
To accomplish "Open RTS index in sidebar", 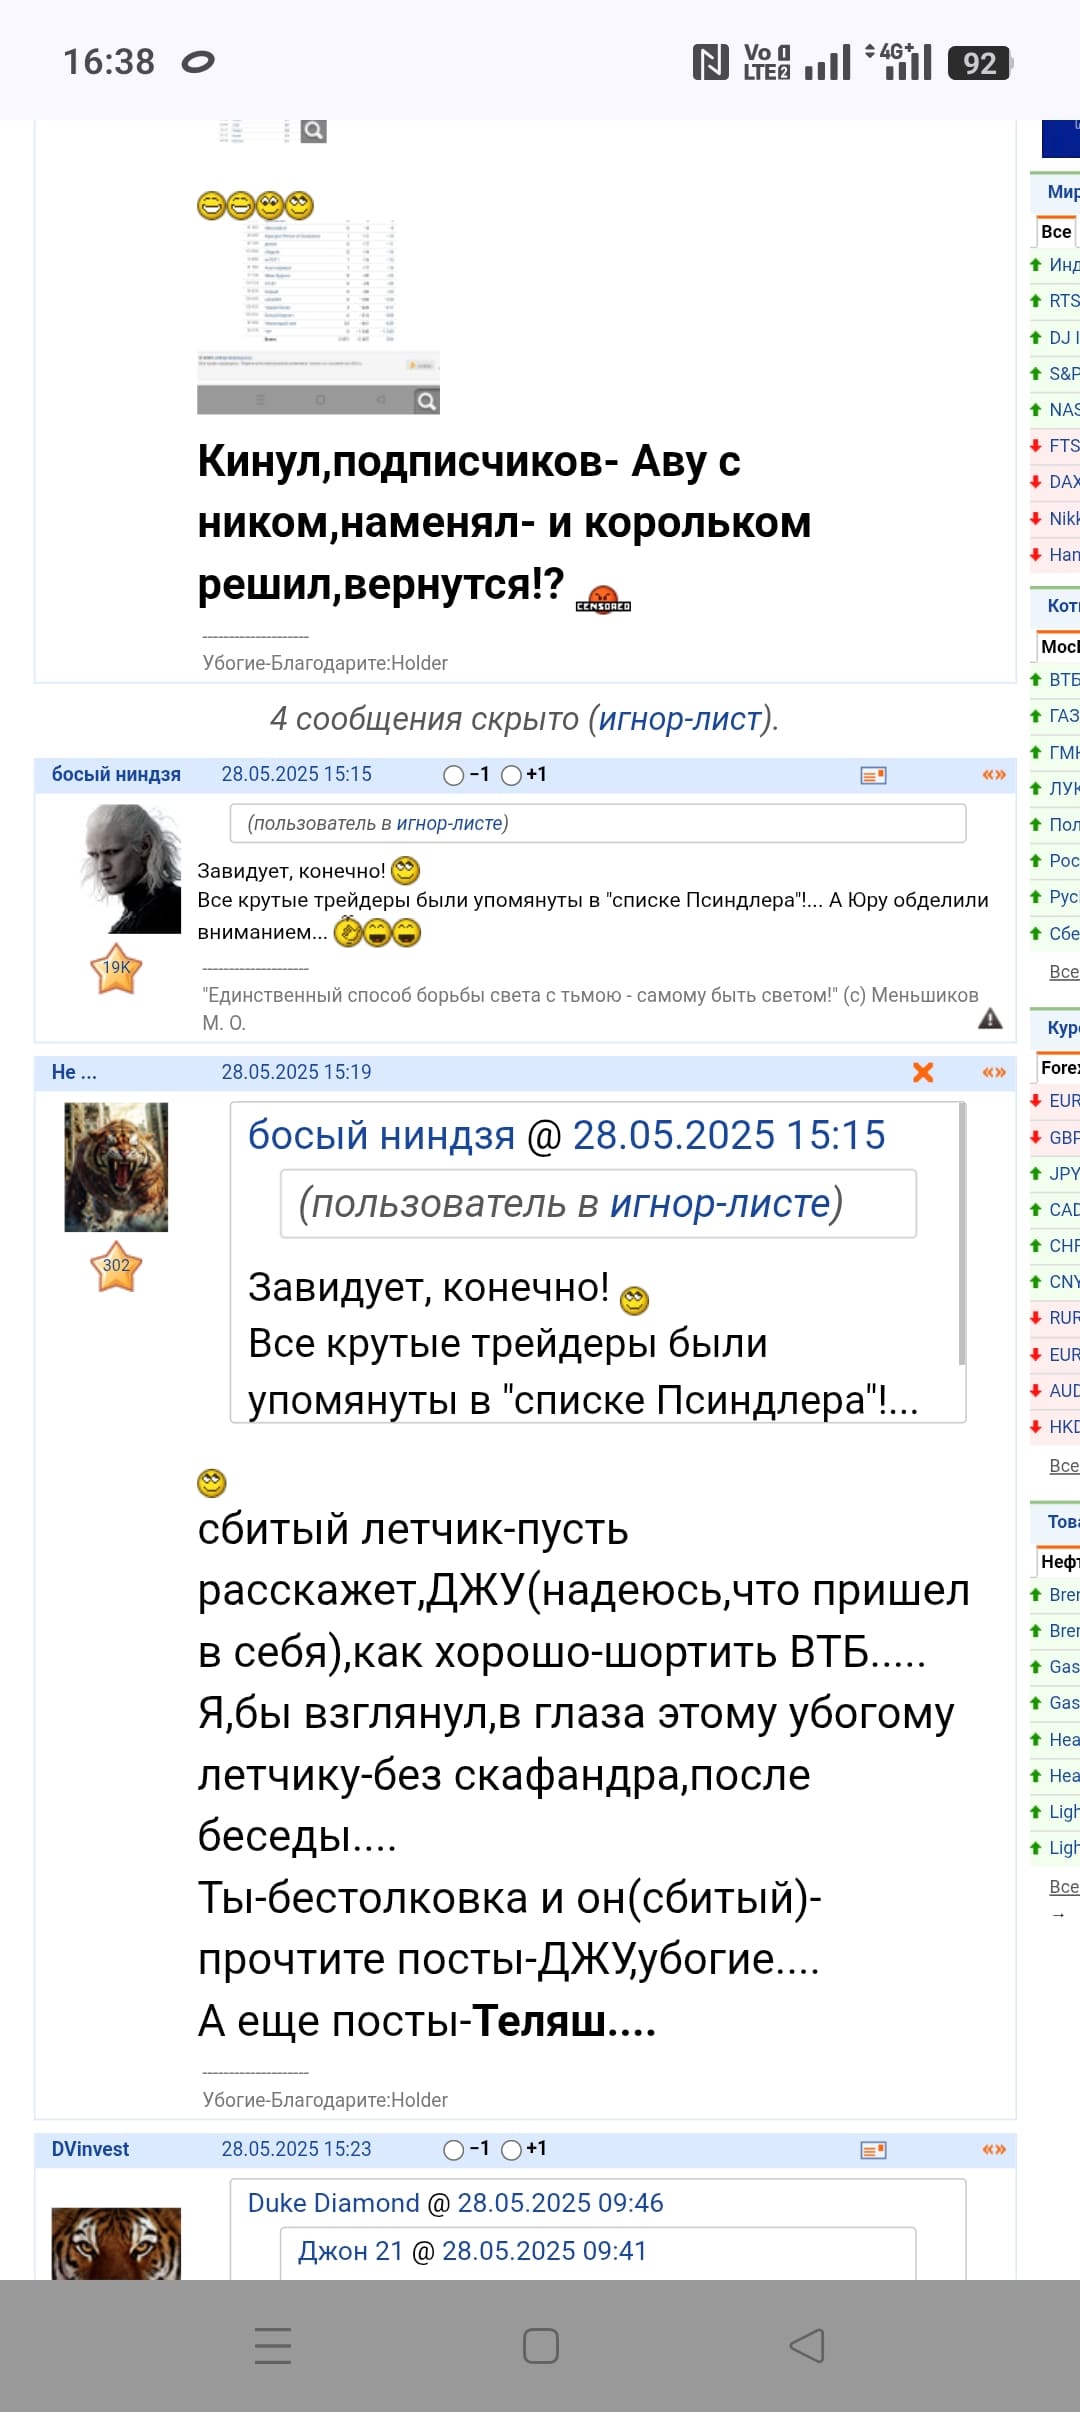I will tap(1063, 301).
